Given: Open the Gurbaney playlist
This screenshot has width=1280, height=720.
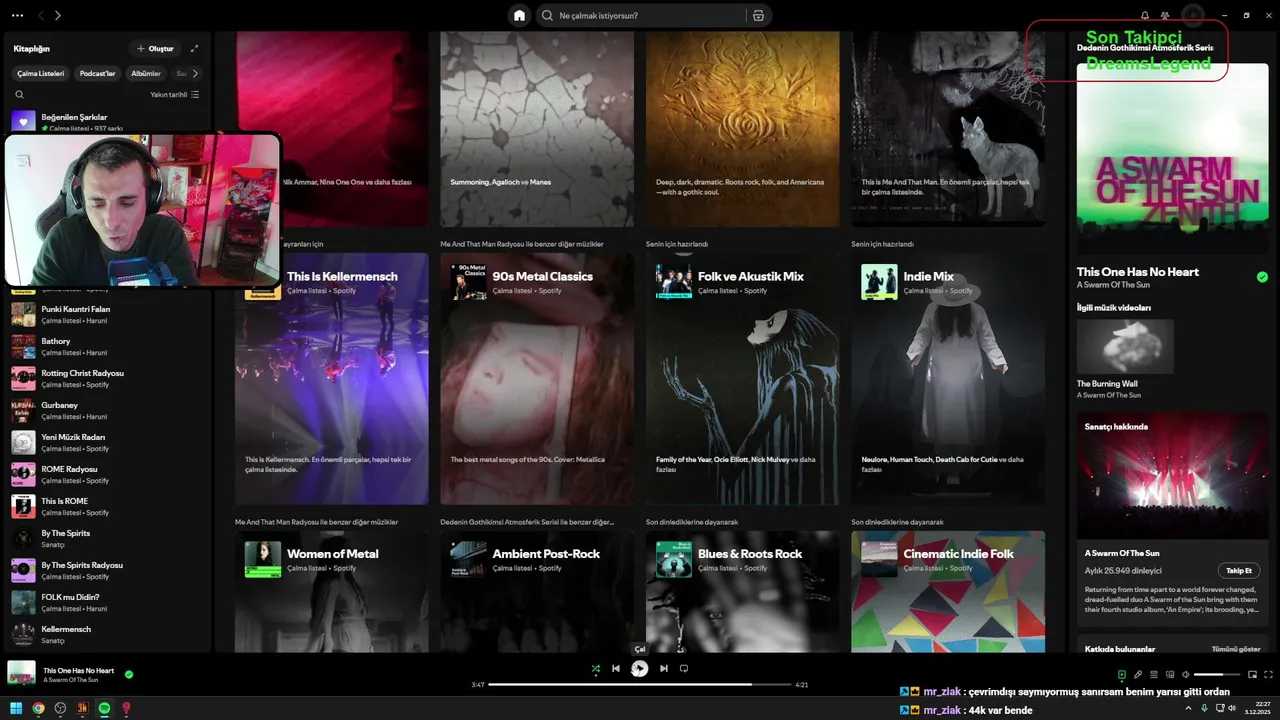Looking at the screenshot, I should tap(108, 410).
